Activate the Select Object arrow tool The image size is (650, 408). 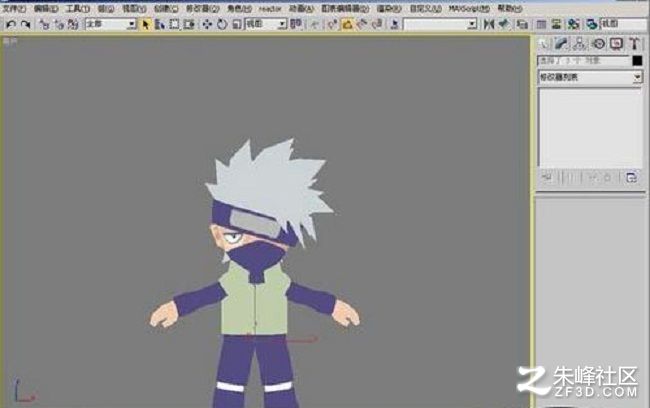145,24
